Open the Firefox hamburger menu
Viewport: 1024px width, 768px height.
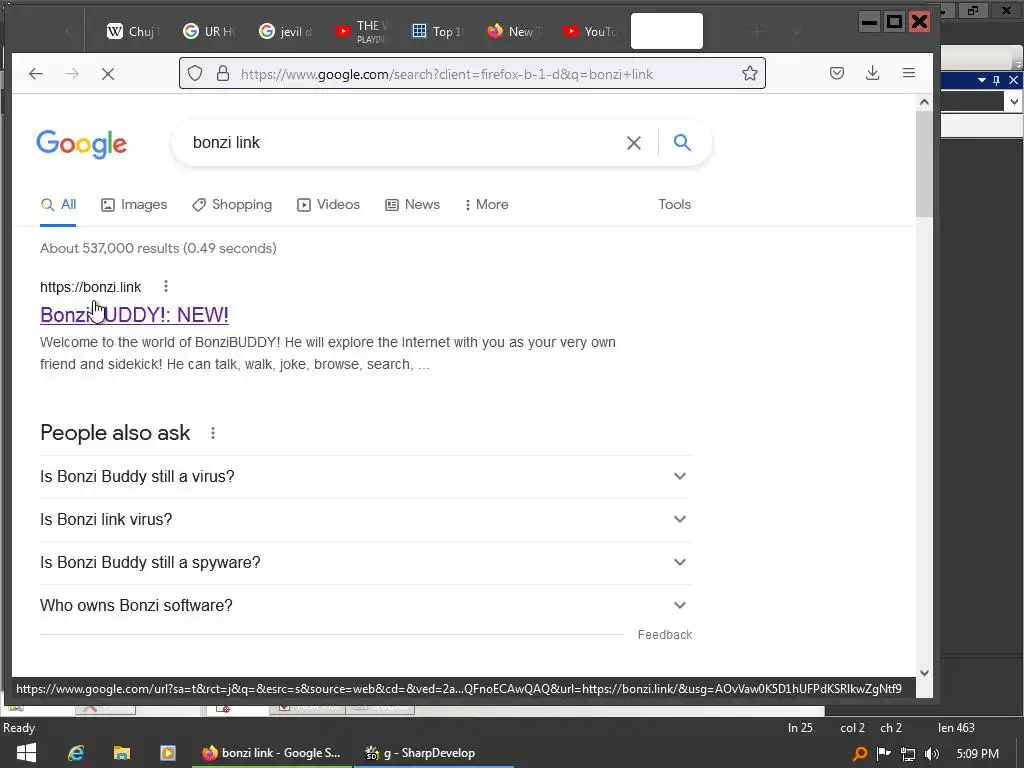pyautogui.click(x=908, y=73)
